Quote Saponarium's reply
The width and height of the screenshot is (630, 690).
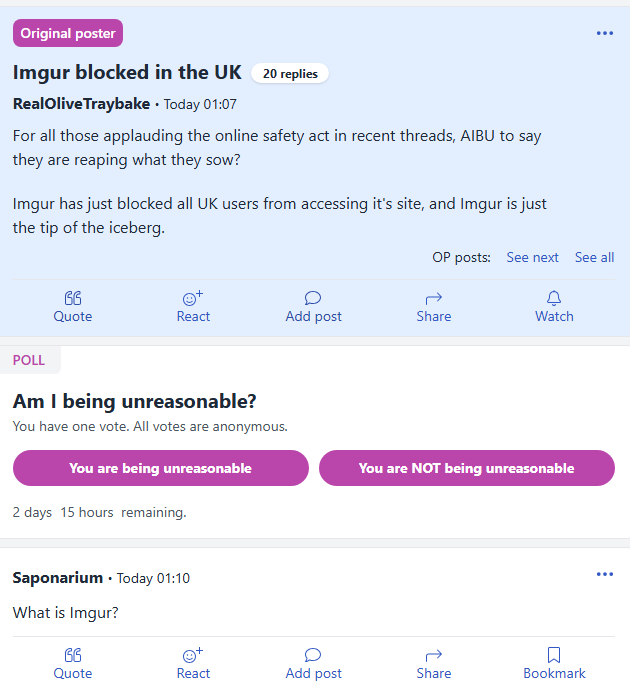tap(72, 663)
